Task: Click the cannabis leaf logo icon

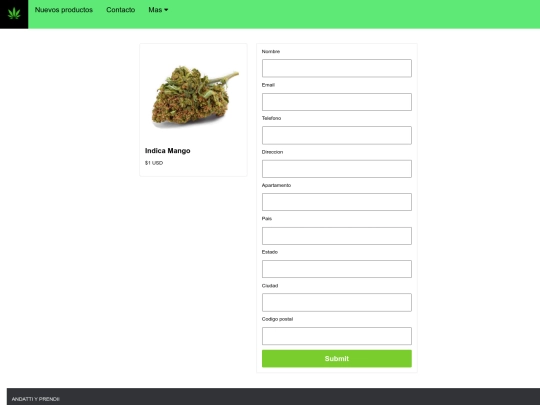Action: point(14,14)
